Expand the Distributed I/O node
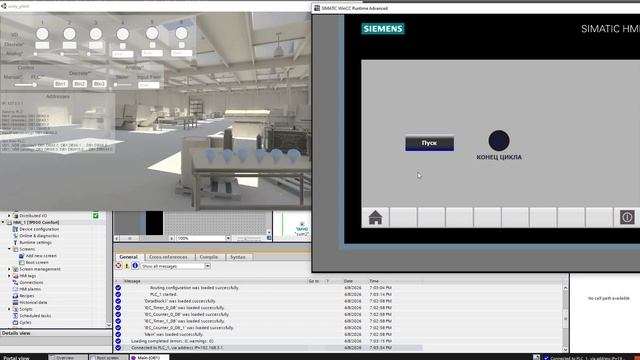Screen dimensions: 640x360 pos(9,216)
